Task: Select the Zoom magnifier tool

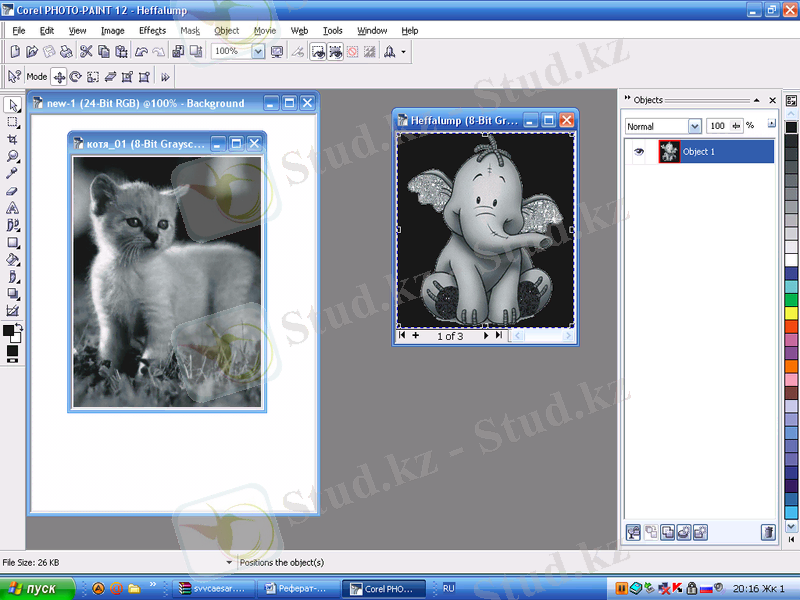Action: (x=13, y=157)
